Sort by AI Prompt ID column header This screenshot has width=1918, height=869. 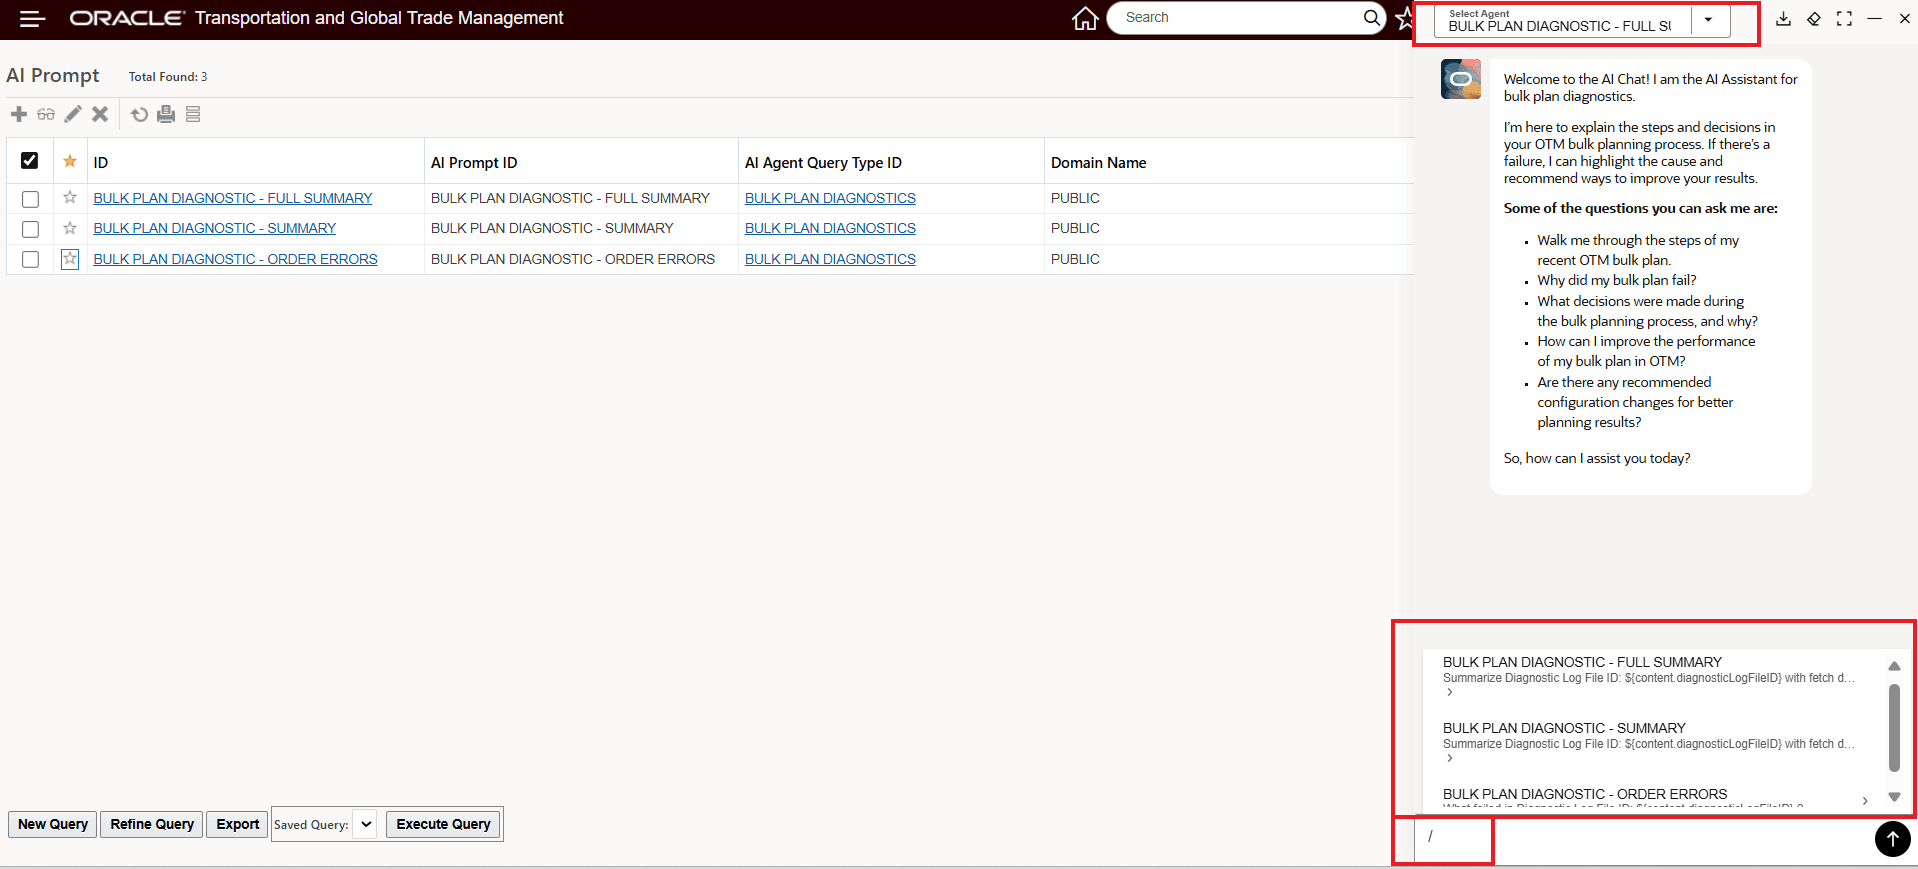click(474, 162)
